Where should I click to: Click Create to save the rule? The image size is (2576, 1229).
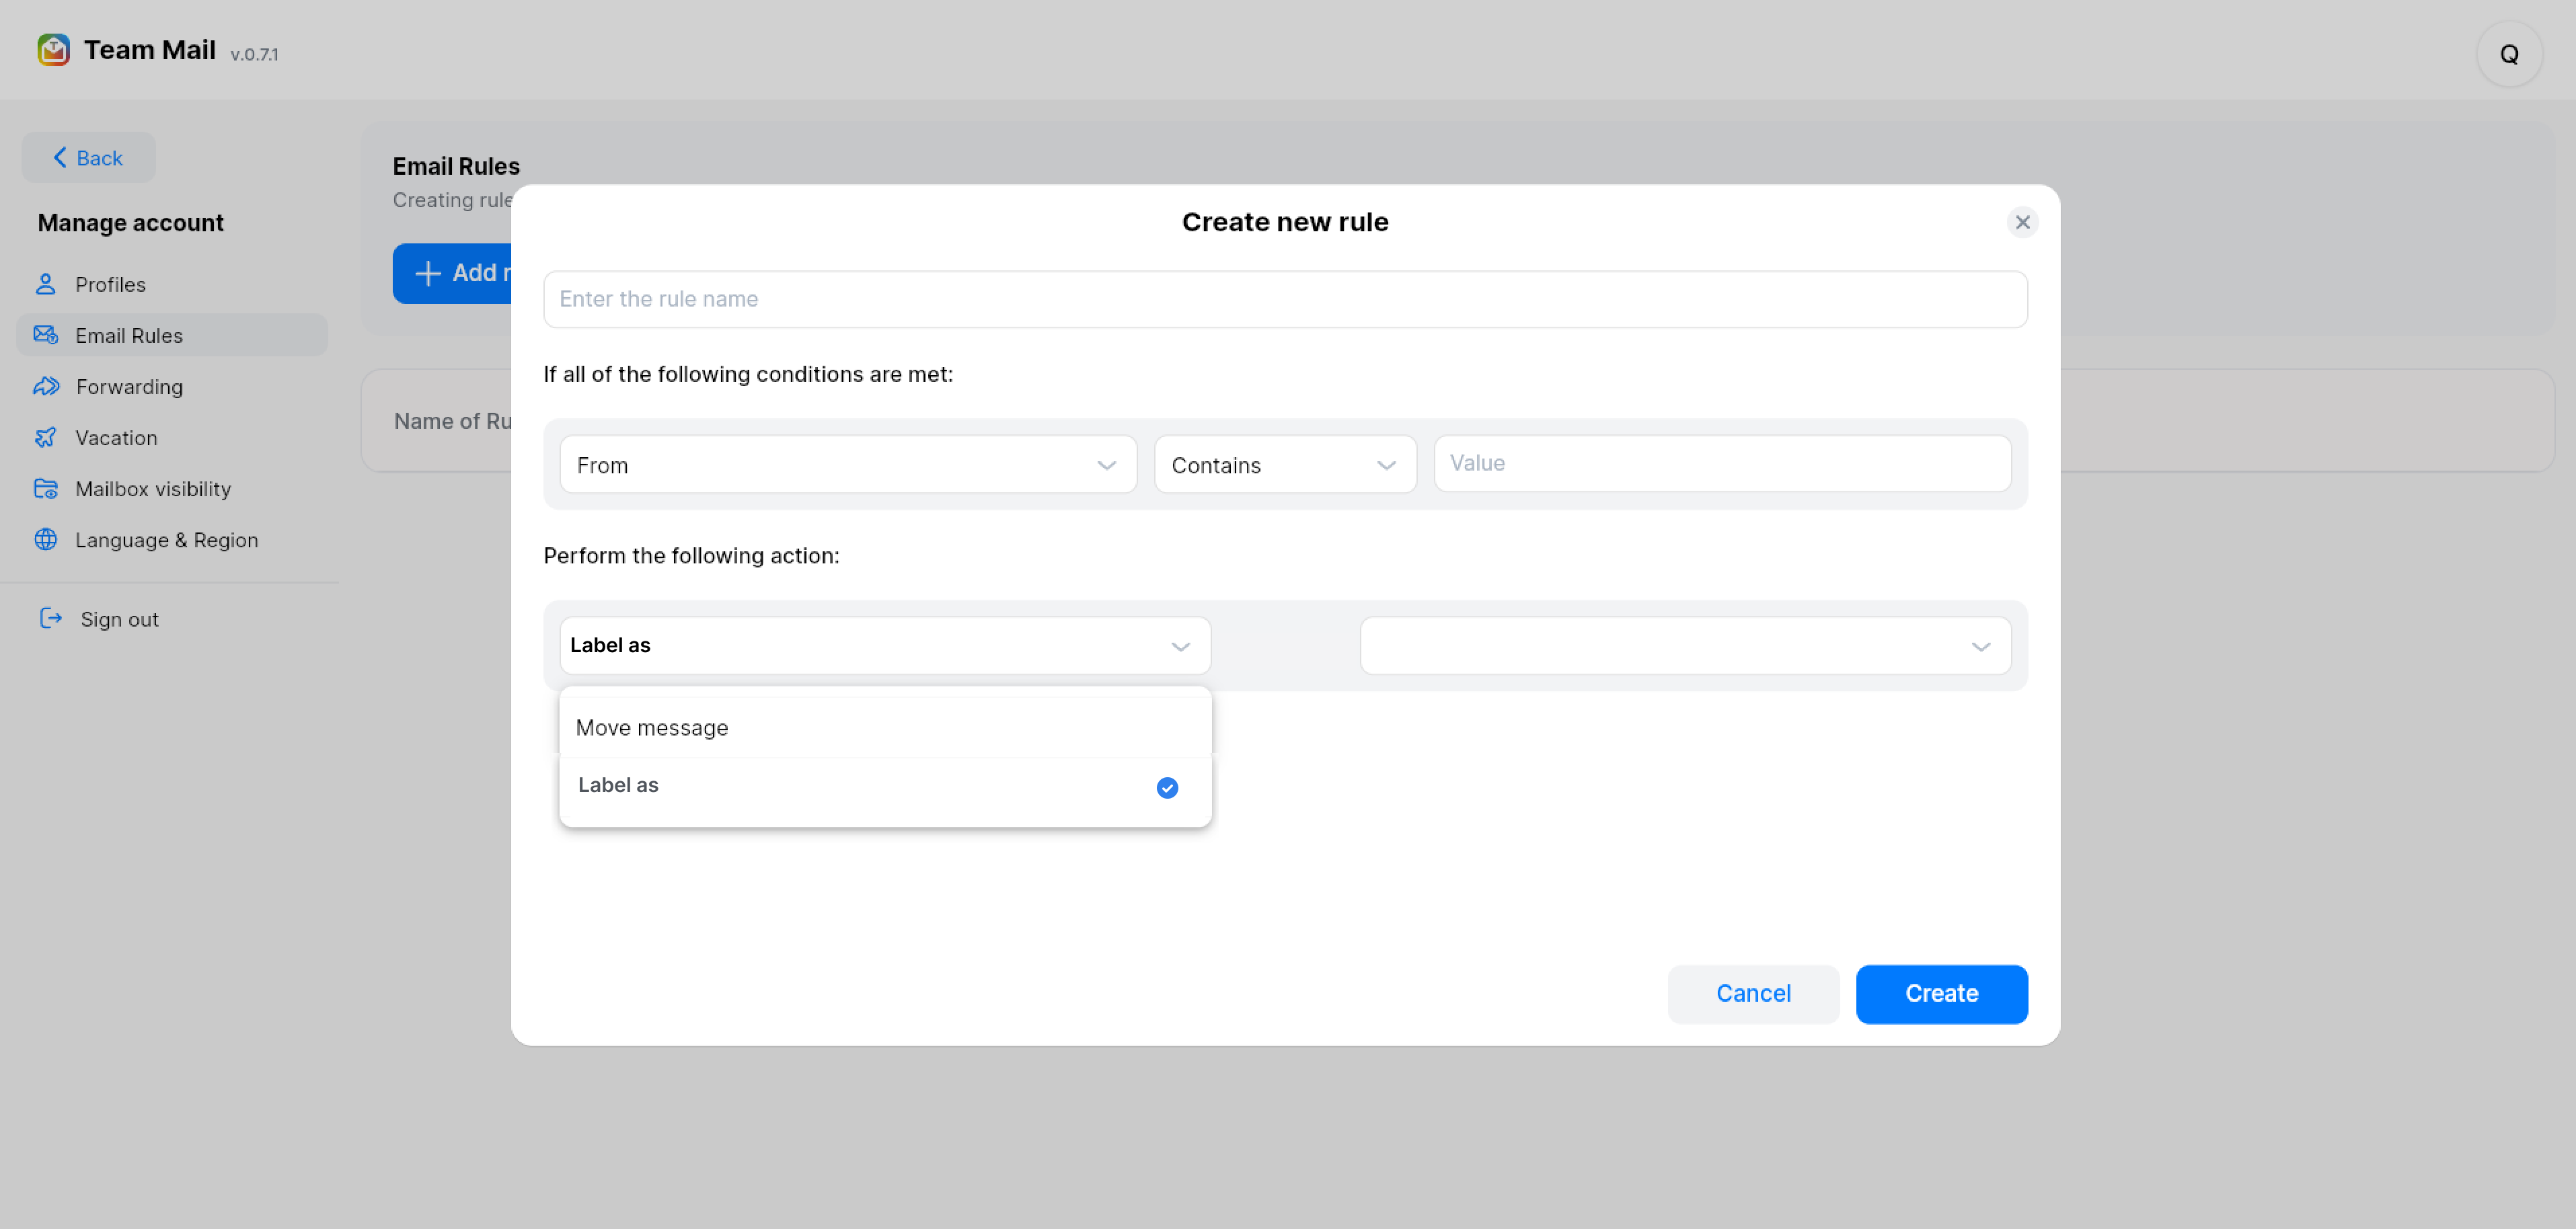point(1941,994)
